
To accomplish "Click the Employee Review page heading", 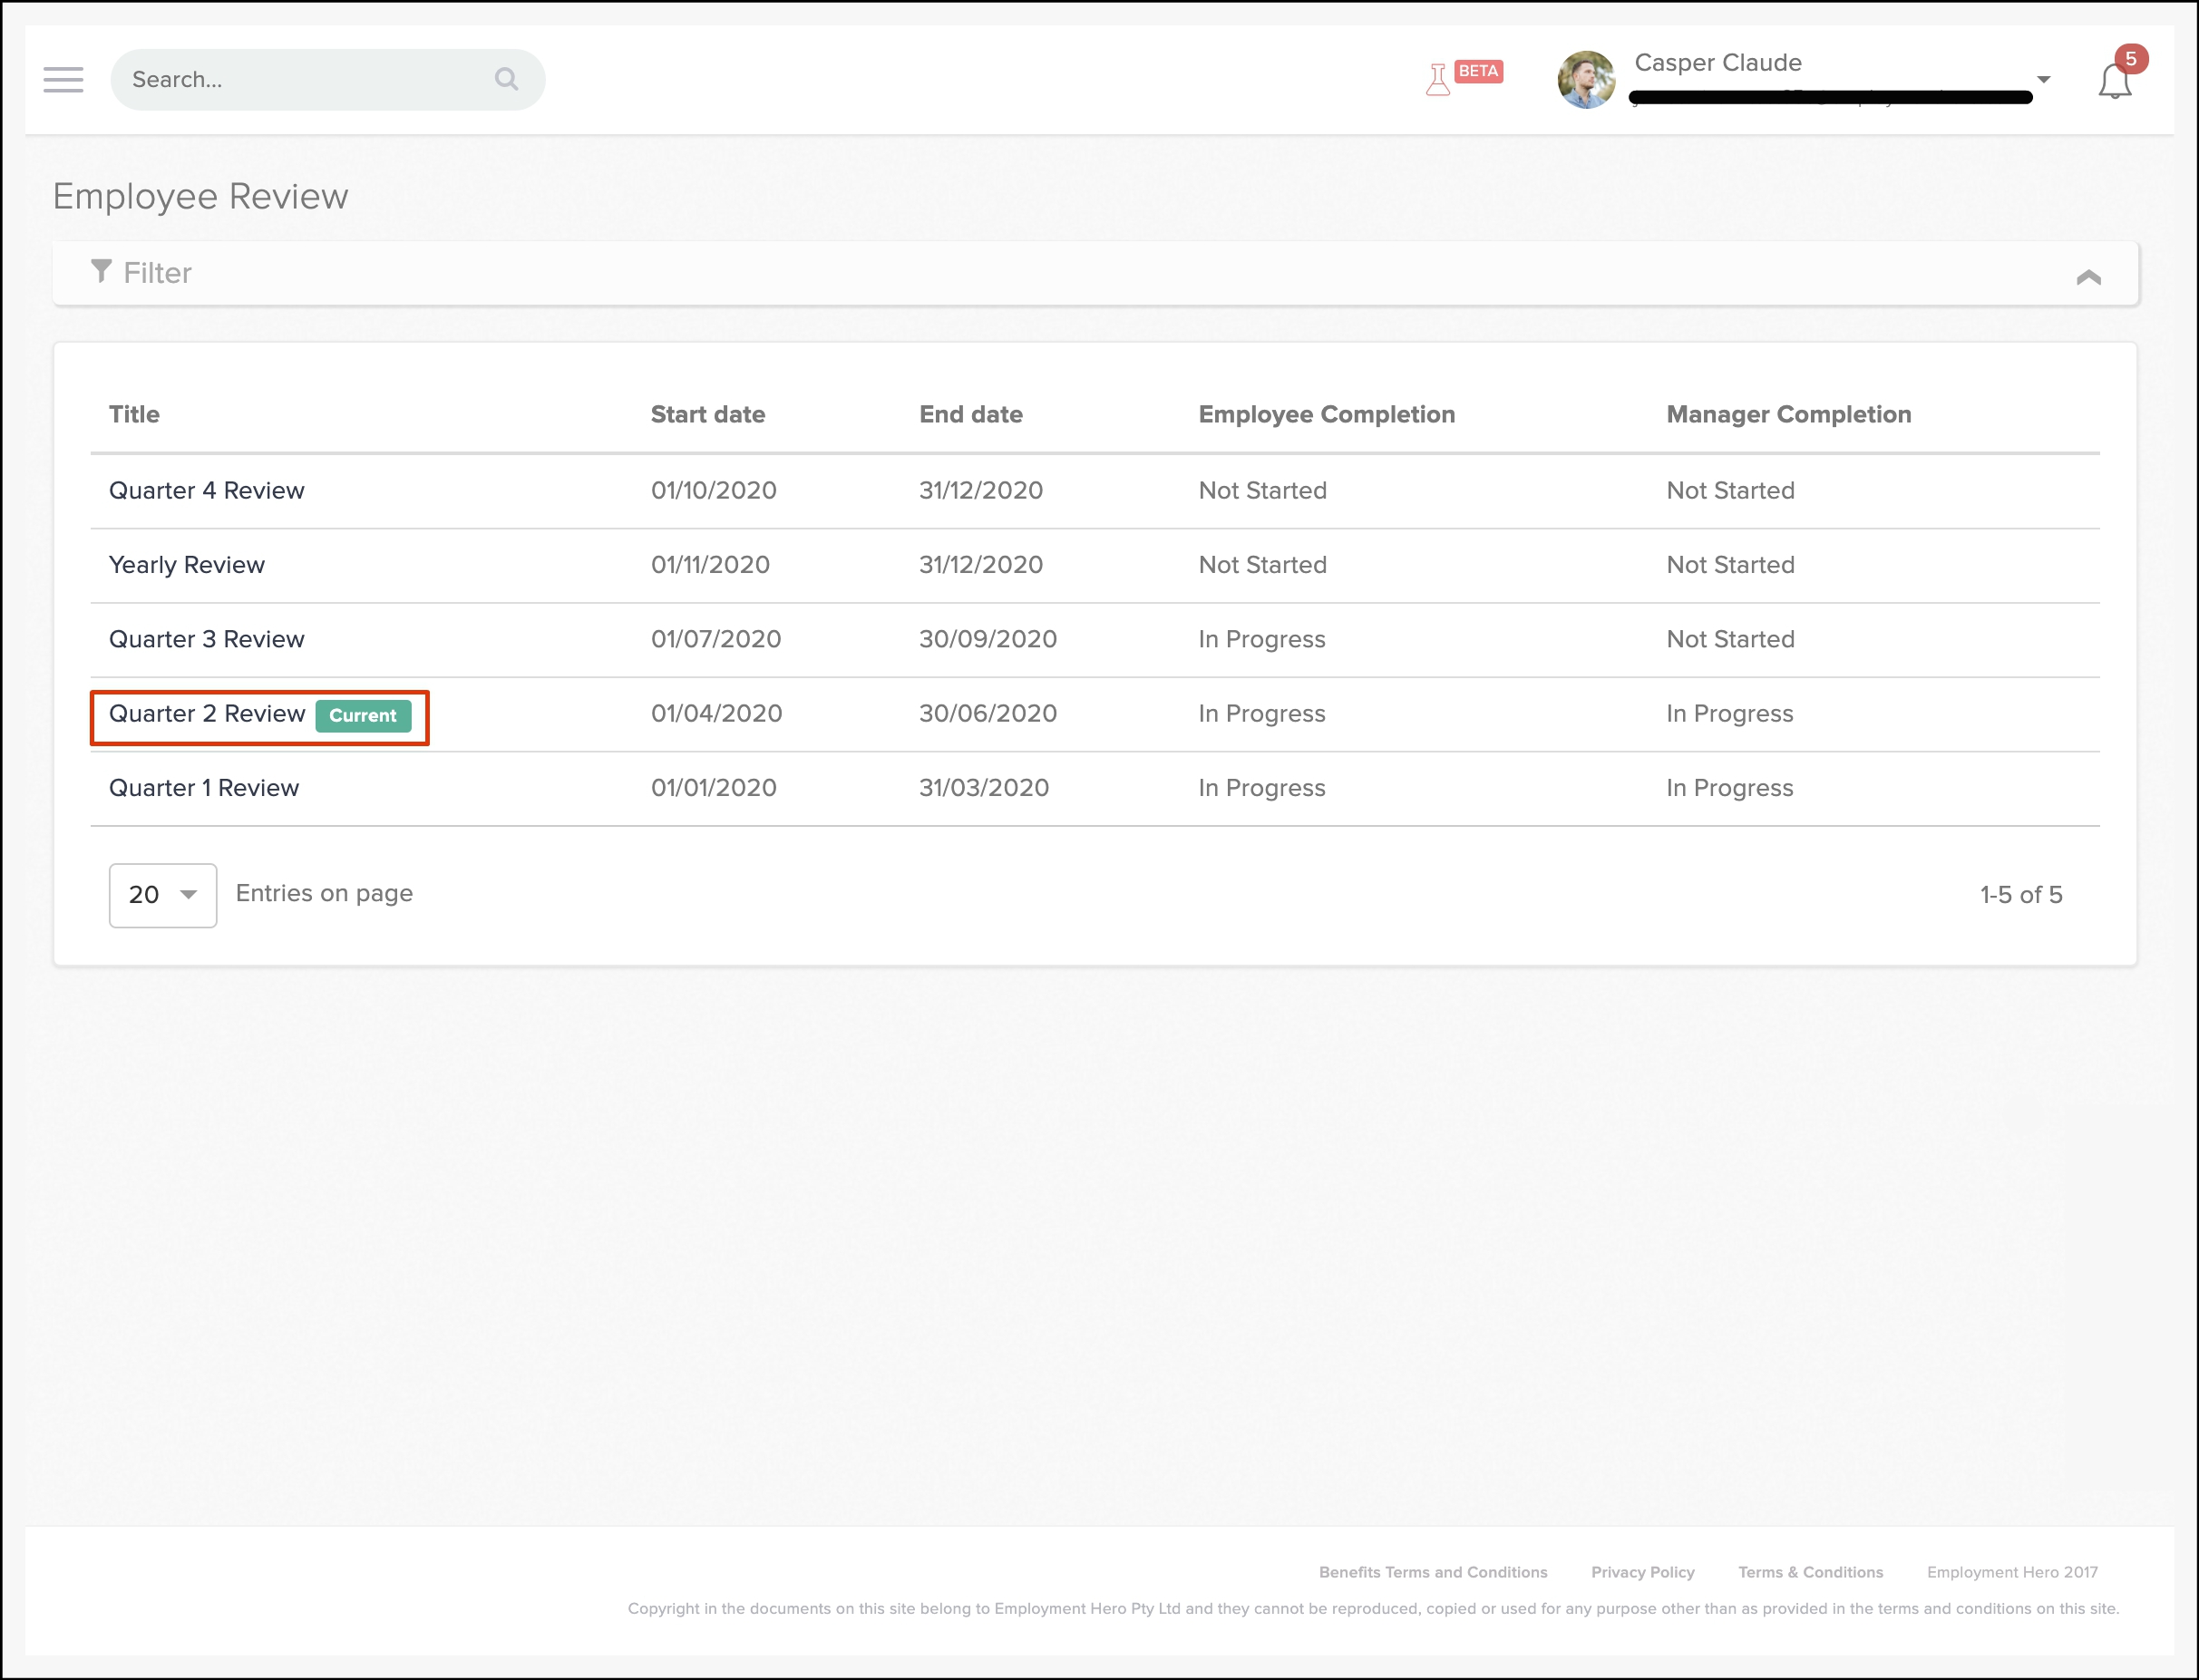I will pyautogui.click(x=201, y=196).
